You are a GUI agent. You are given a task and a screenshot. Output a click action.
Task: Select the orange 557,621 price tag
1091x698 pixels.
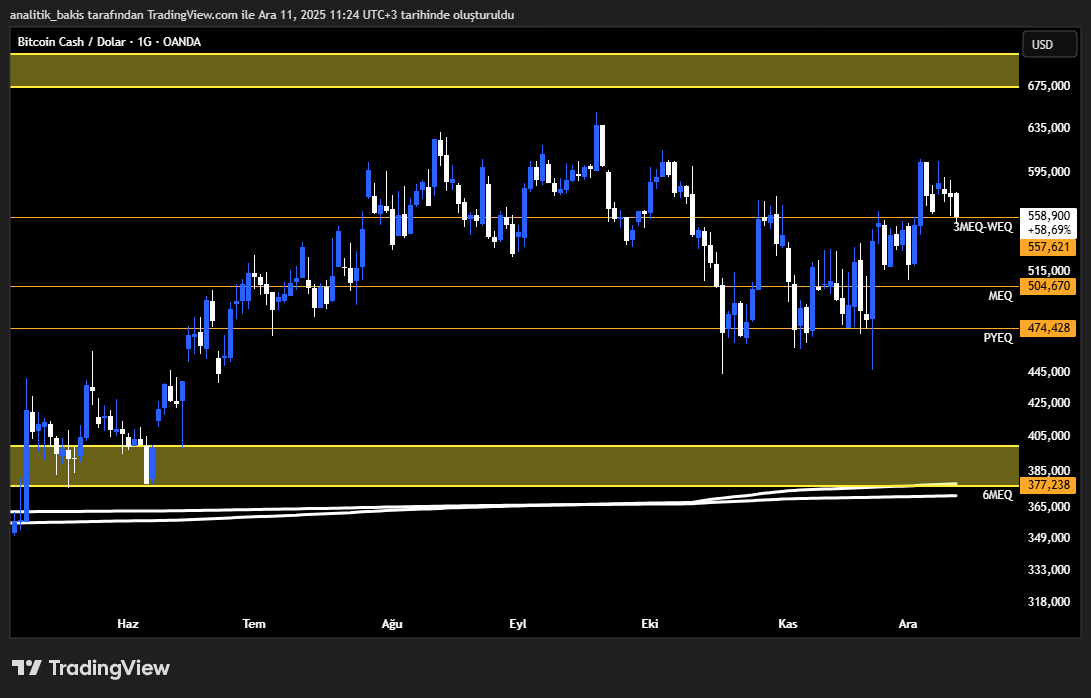1048,247
